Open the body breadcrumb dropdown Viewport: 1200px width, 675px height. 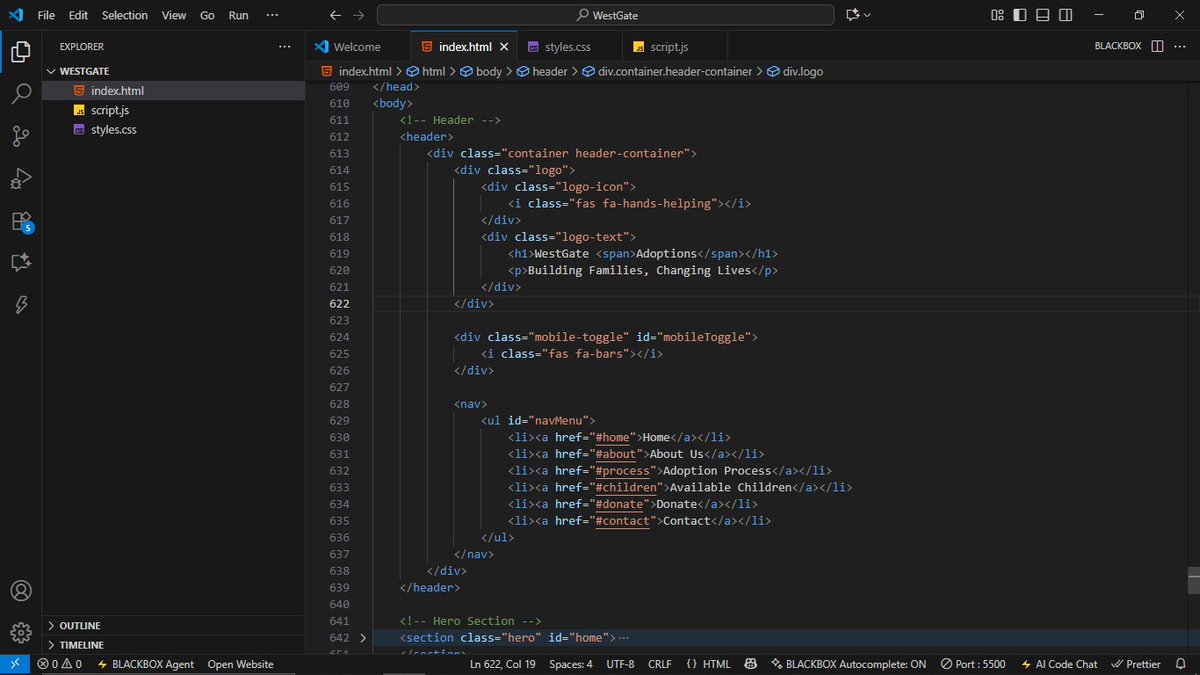click(482, 71)
